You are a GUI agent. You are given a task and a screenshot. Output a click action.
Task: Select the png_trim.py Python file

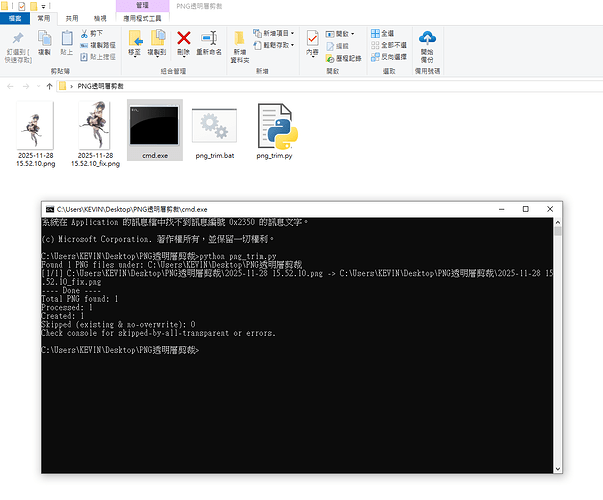tap(274, 130)
